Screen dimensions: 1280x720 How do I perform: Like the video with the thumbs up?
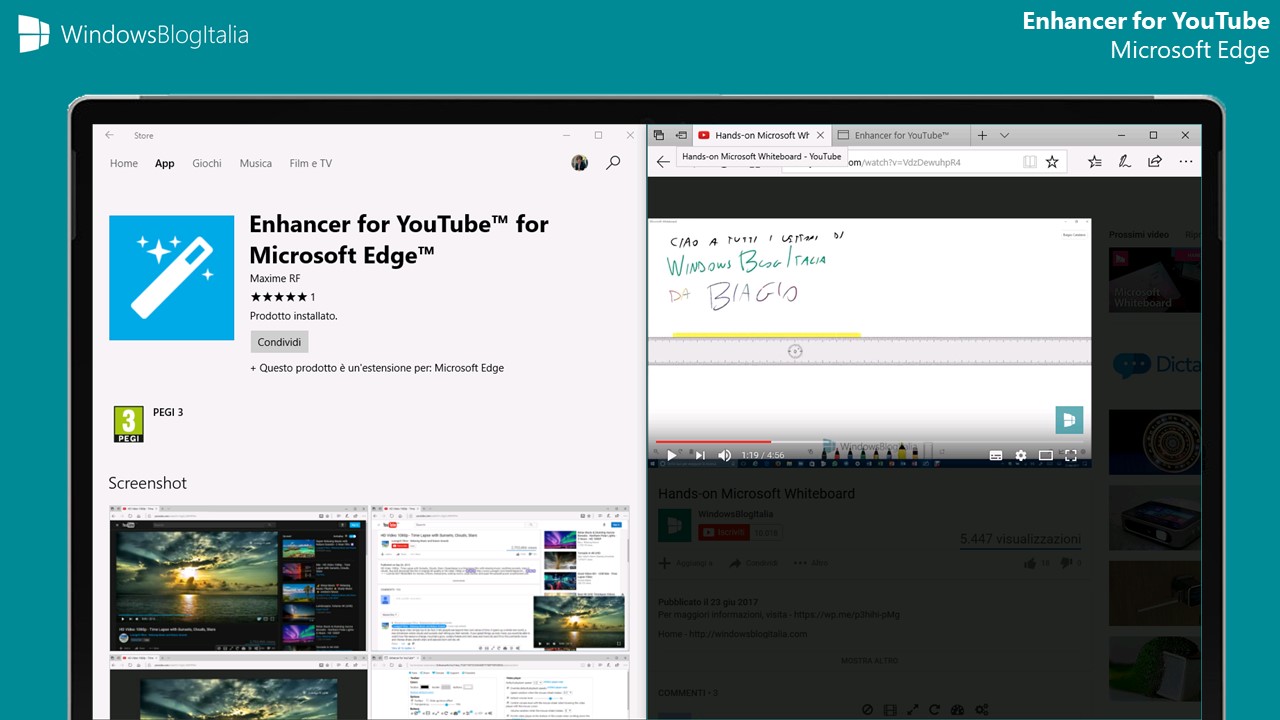[x=1030, y=563]
